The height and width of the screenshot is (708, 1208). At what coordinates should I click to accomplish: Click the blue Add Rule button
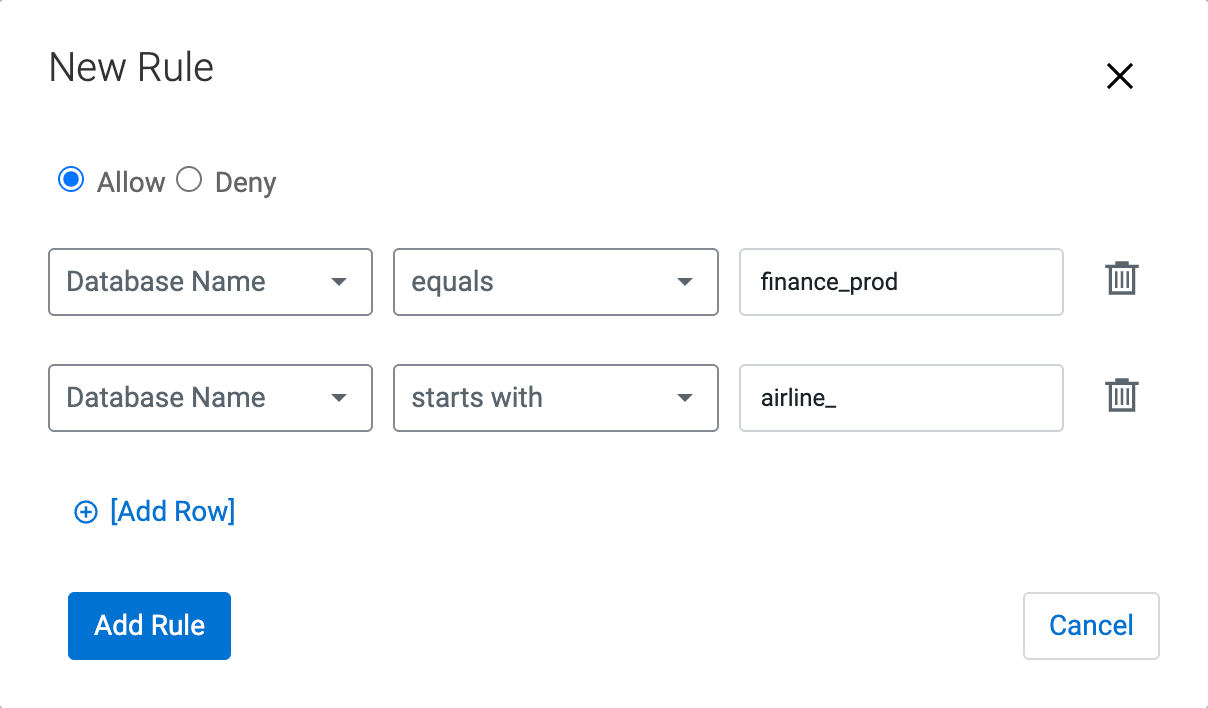(149, 626)
